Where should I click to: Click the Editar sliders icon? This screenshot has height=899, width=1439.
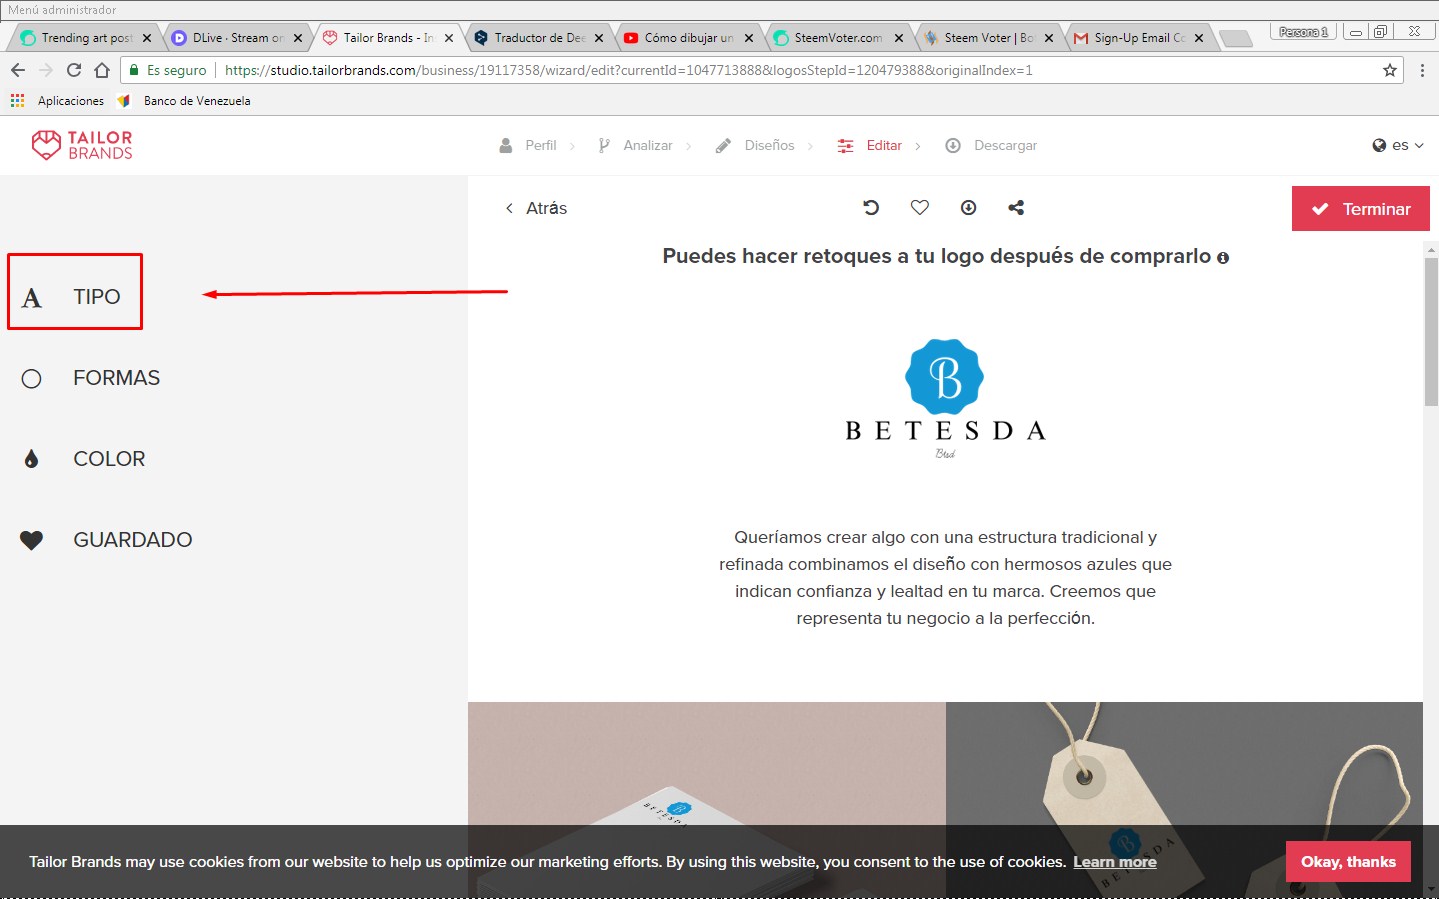click(x=846, y=145)
